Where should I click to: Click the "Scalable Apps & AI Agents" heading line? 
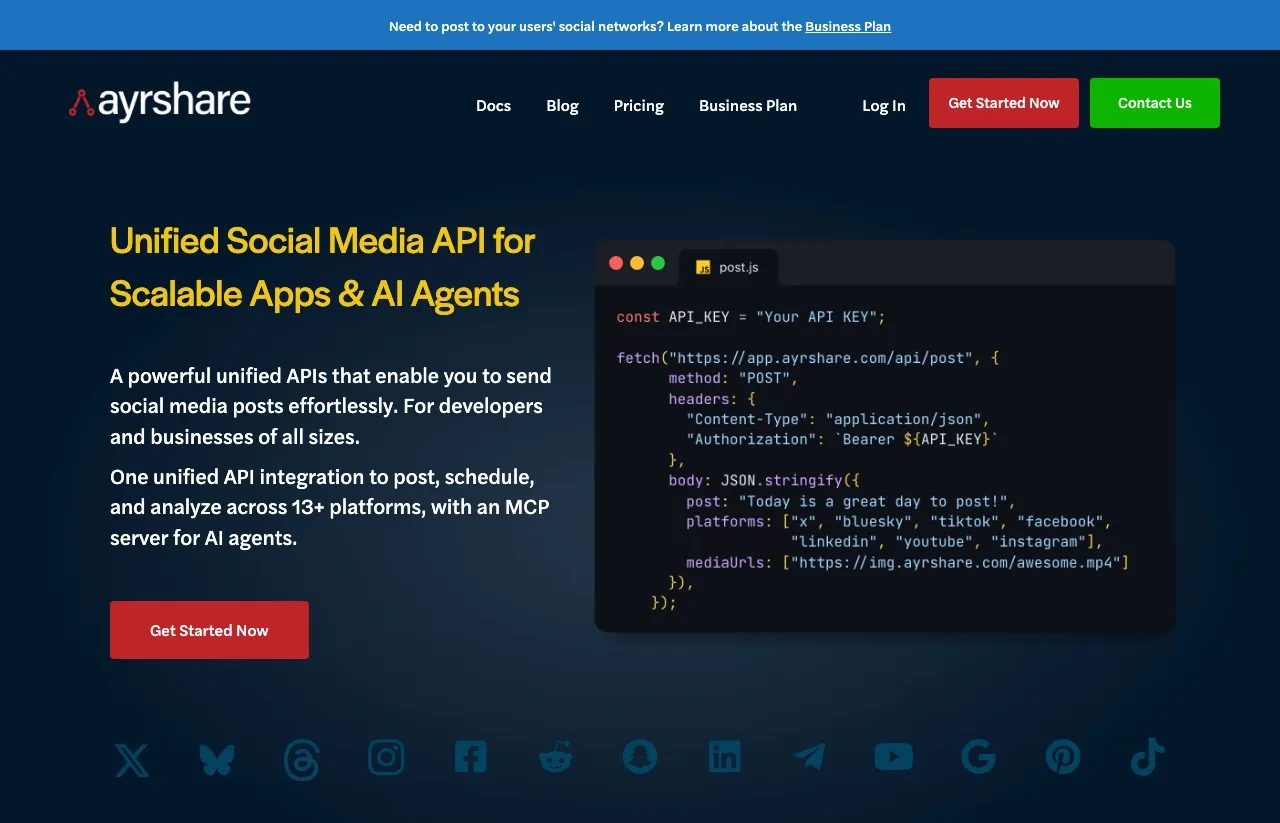tap(314, 294)
